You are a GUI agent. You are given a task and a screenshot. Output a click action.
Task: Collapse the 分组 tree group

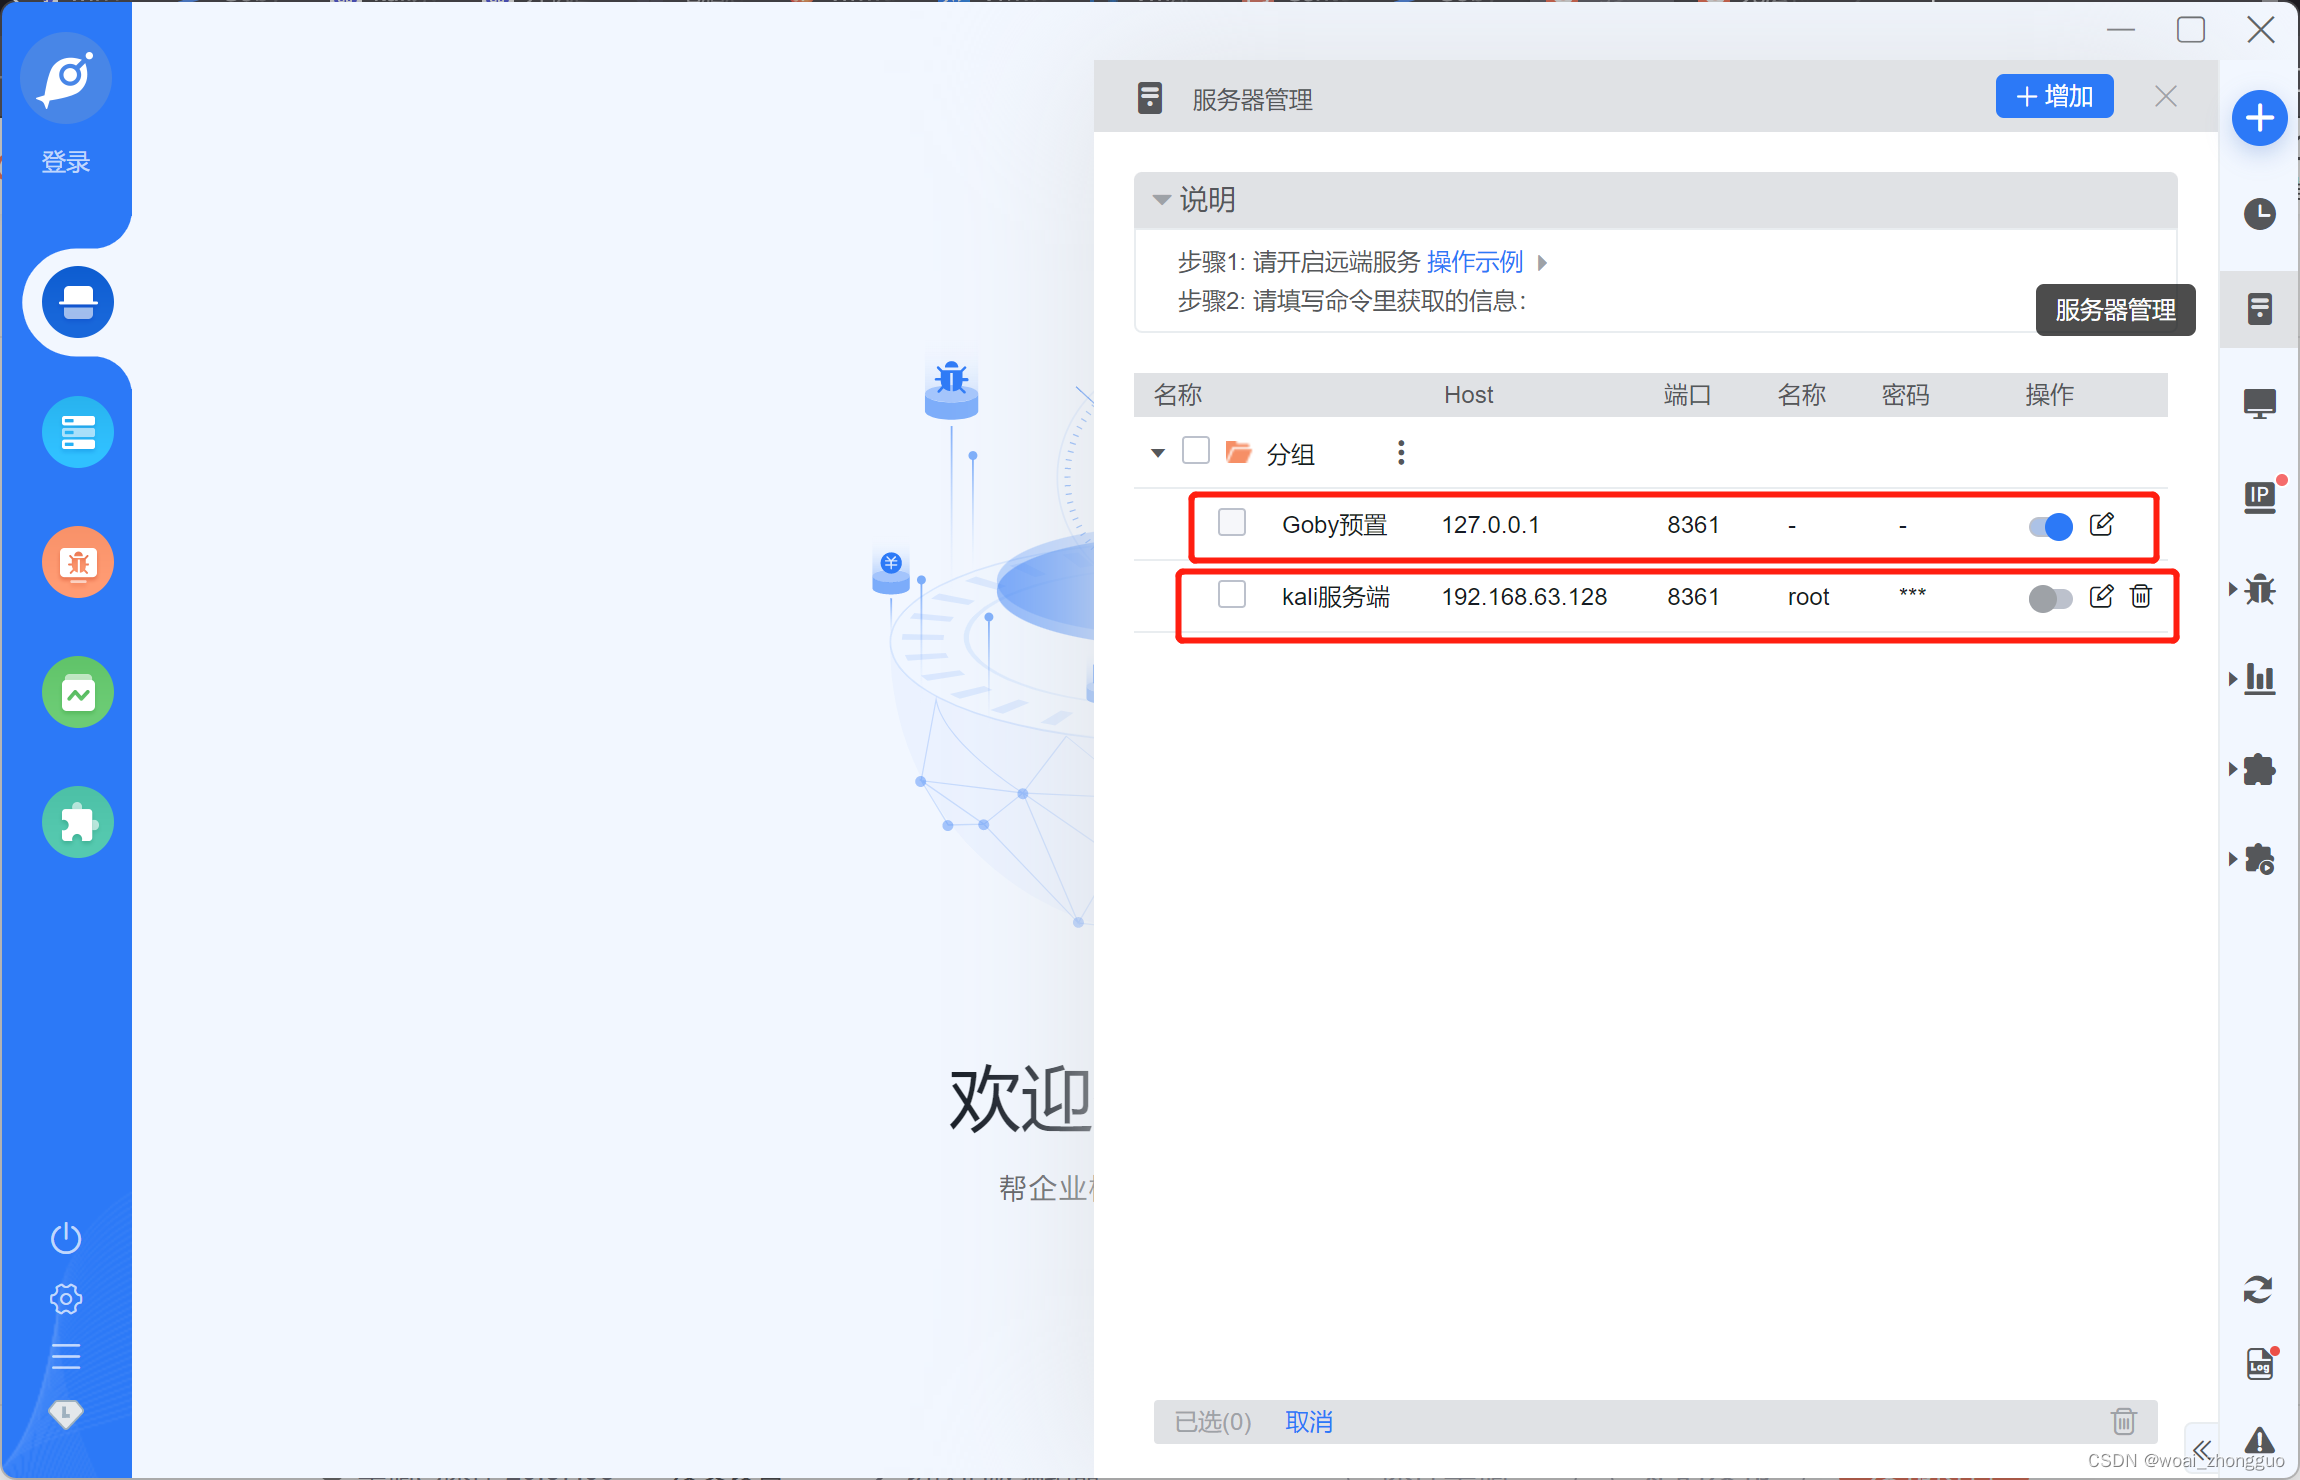(x=1158, y=453)
